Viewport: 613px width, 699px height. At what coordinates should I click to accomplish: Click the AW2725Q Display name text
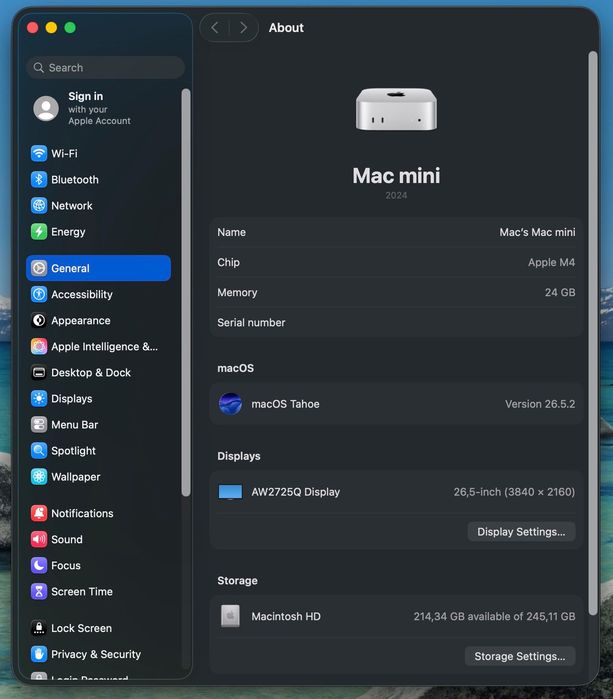pyautogui.click(x=296, y=492)
